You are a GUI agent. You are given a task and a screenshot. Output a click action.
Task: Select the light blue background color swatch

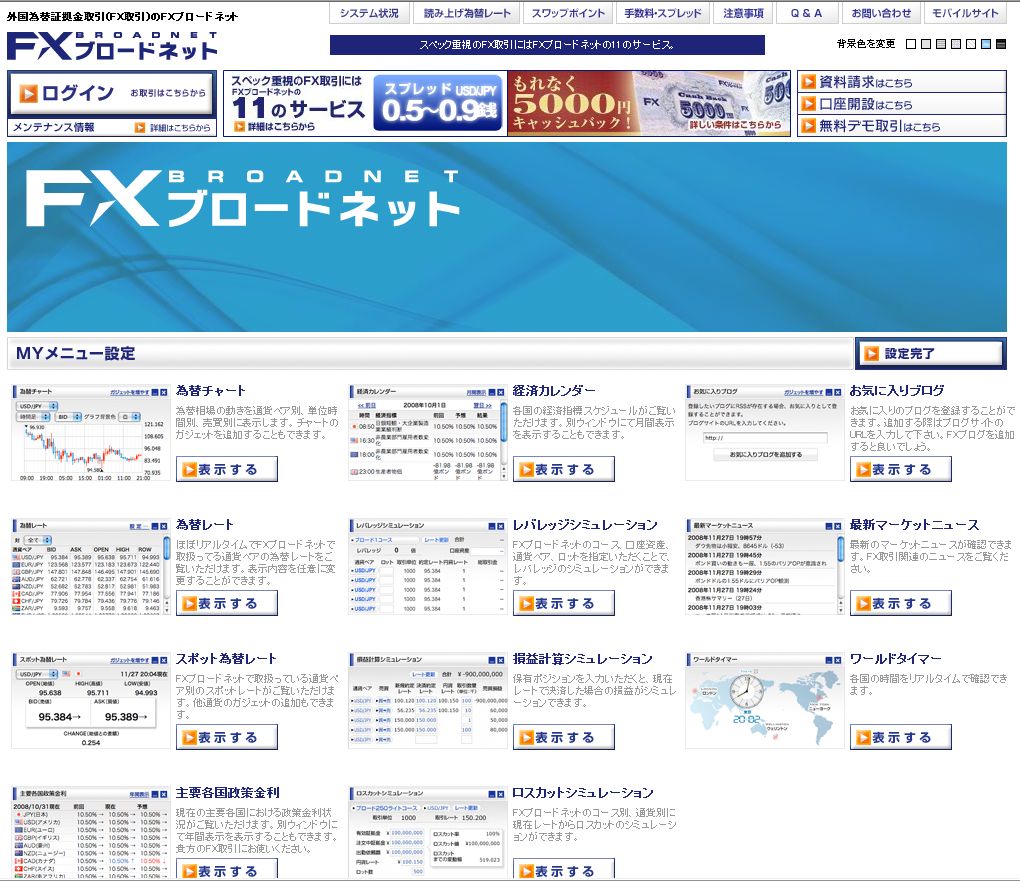(986, 44)
